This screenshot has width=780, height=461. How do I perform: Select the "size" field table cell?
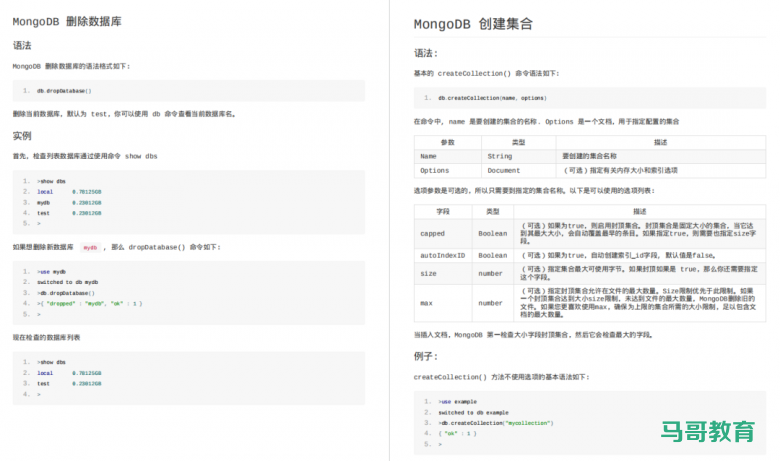(x=428, y=272)
